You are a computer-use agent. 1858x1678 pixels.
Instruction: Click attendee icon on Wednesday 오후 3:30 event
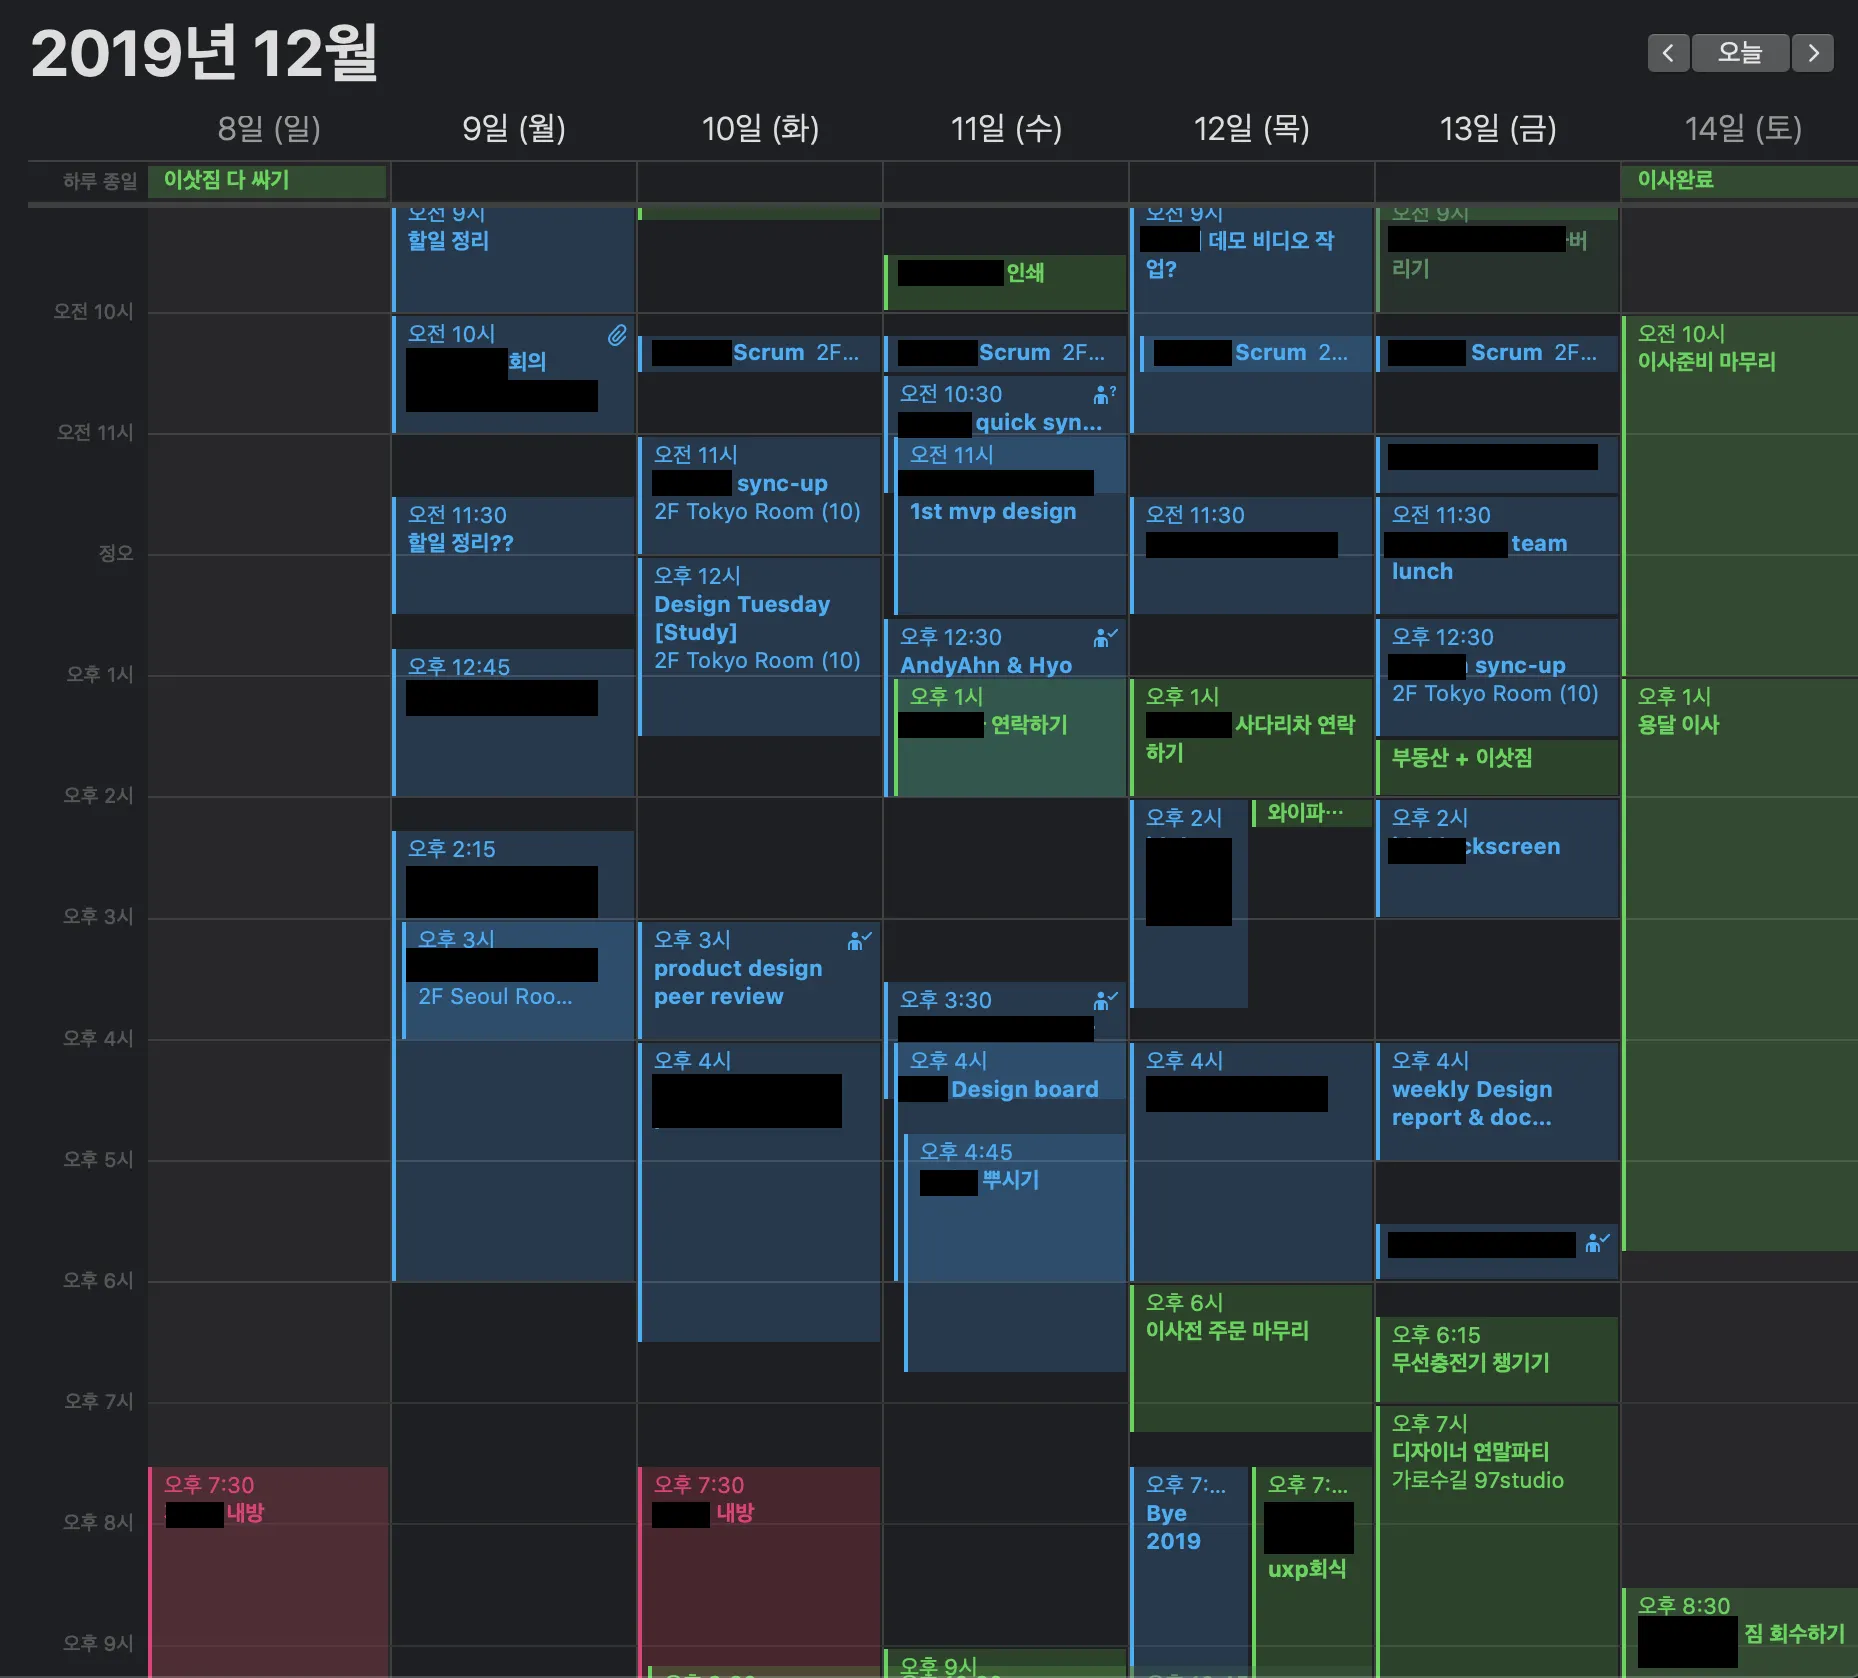1105,1000
